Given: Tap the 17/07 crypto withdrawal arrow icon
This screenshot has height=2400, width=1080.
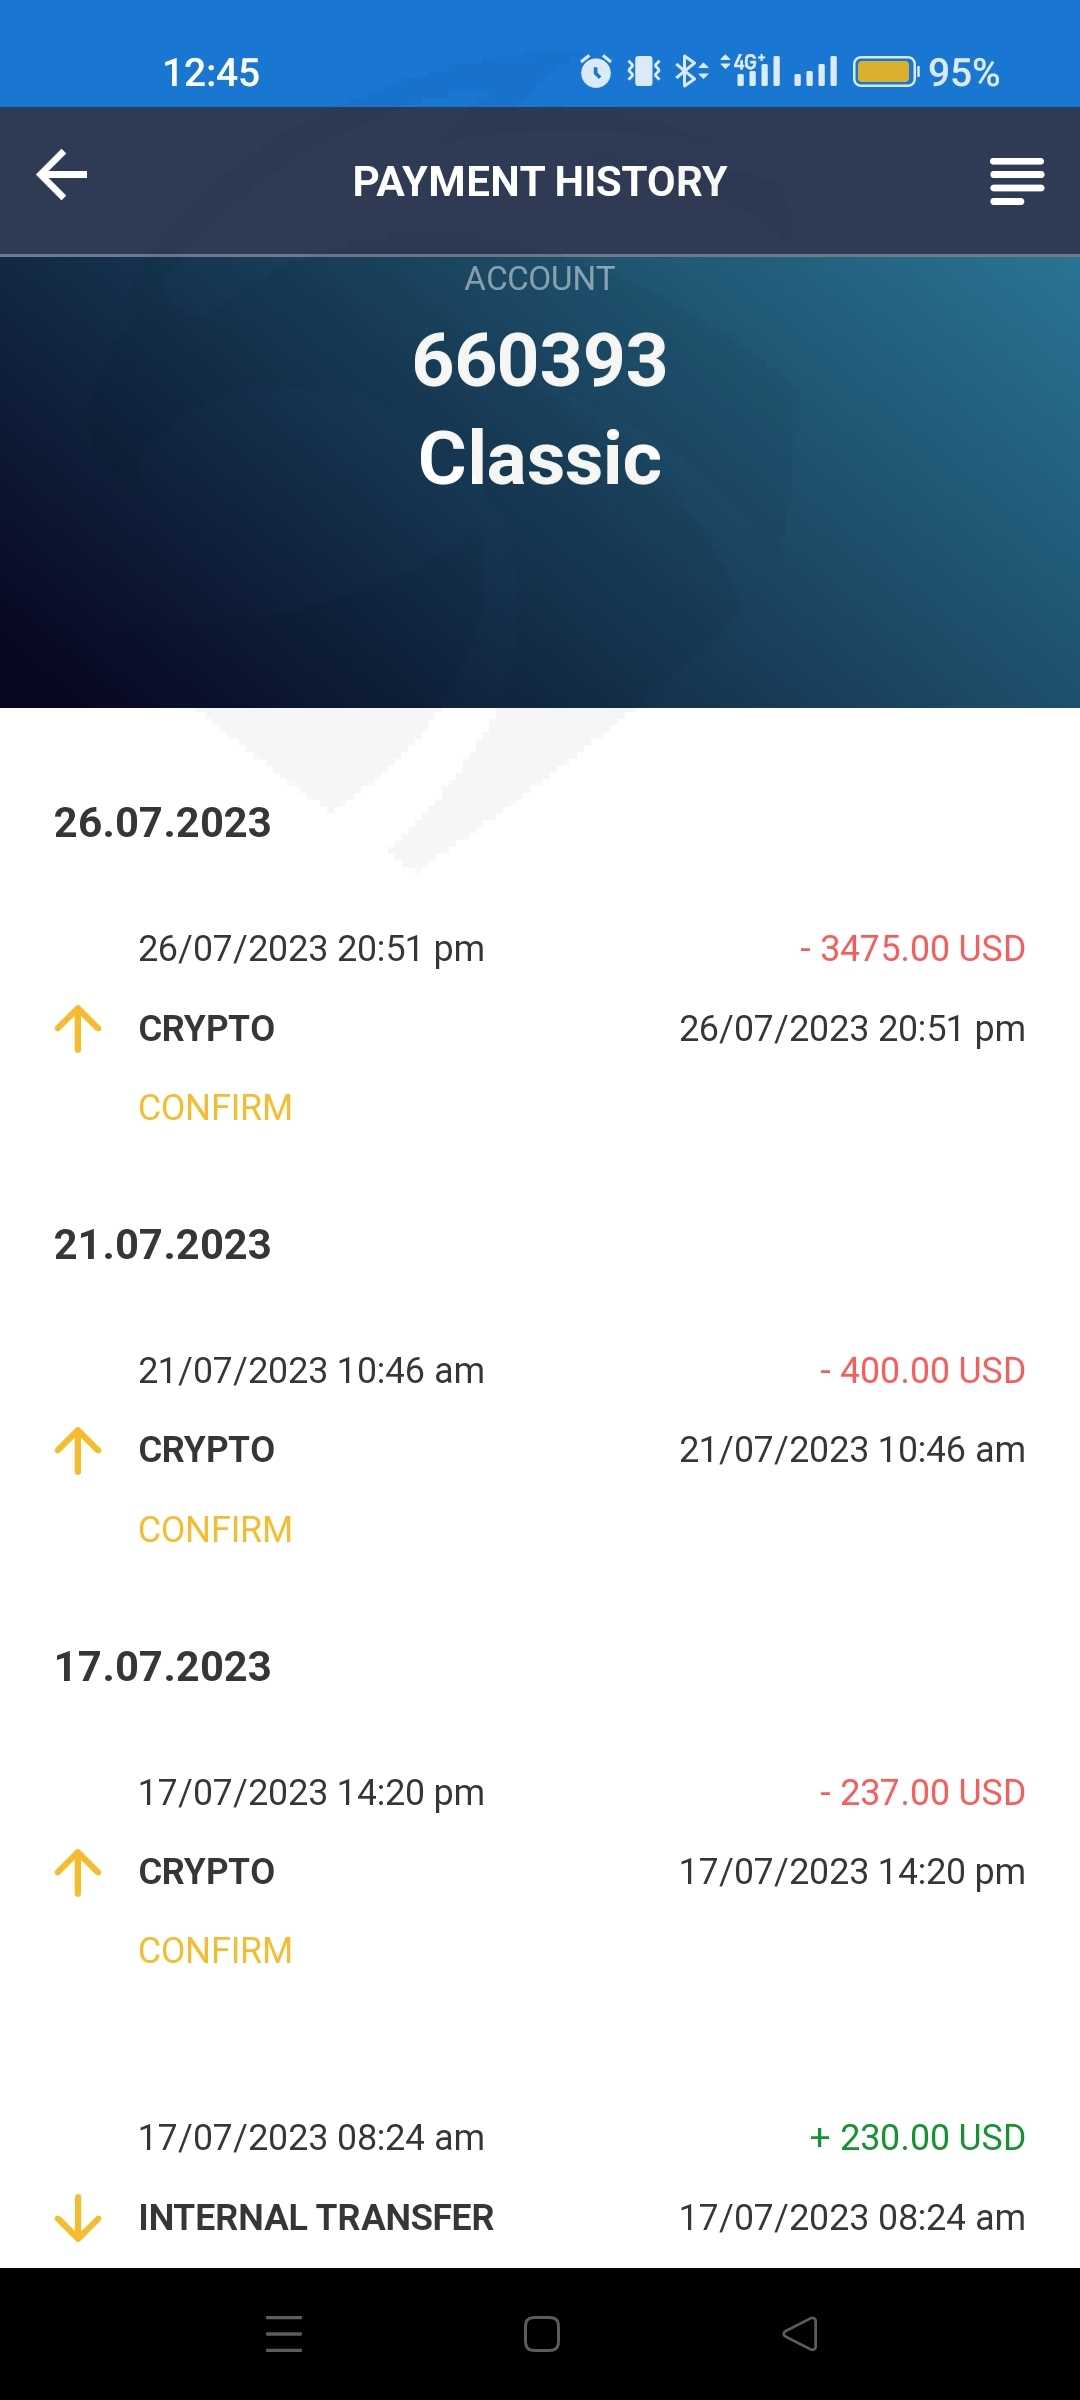Looking at the screenshot, I should coord(78,1872).
